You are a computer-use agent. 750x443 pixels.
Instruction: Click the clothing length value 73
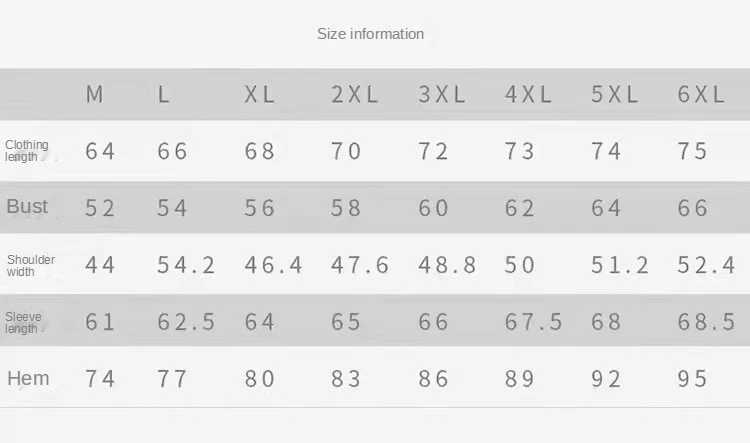520,151
